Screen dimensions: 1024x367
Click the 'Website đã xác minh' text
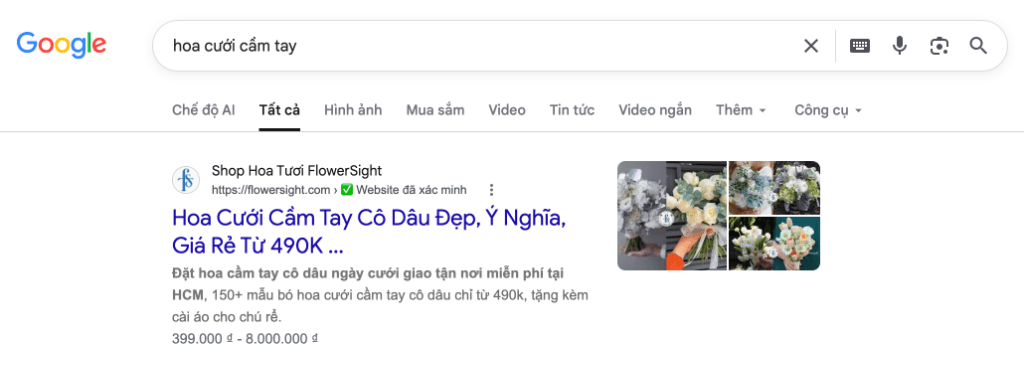411,190
